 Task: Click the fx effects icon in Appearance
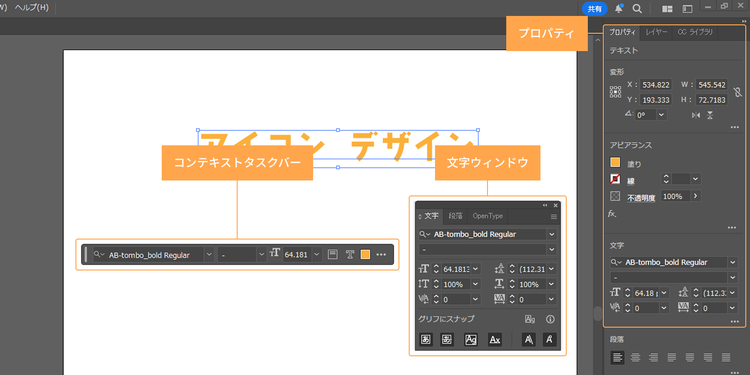tap(612, 214)
